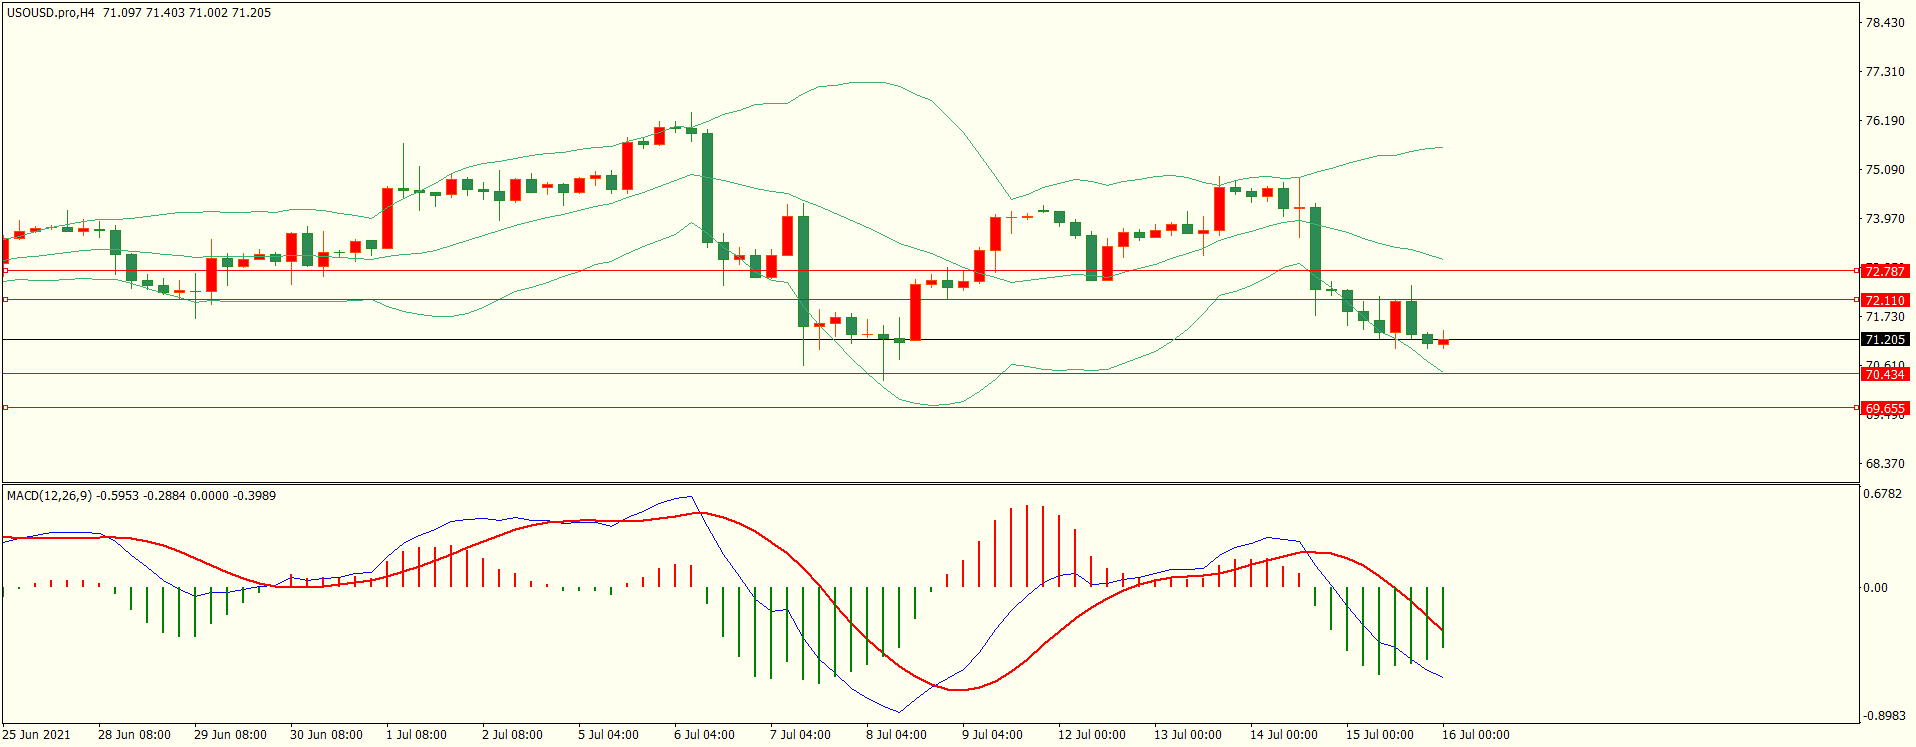Click the 78.430 price scale value
Image resolution: width=1916 pixels, height=747 pixels.
[x=1885, y=23]
